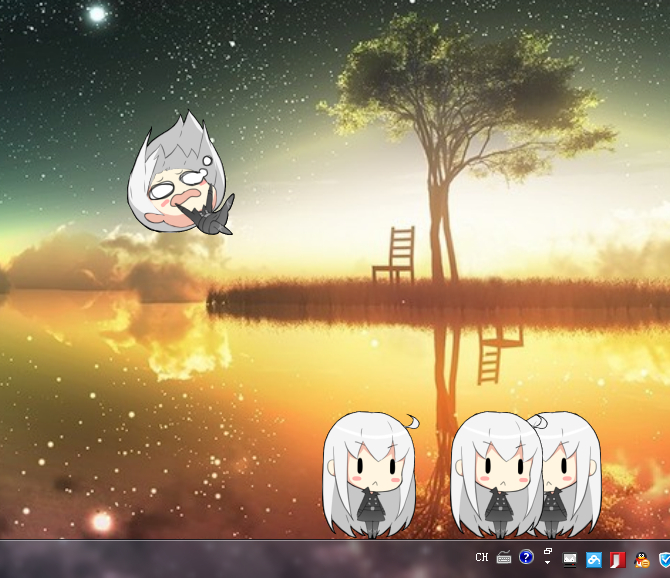Click the CH input language indicator
The image size is (670, 578).
coord(482,557)
